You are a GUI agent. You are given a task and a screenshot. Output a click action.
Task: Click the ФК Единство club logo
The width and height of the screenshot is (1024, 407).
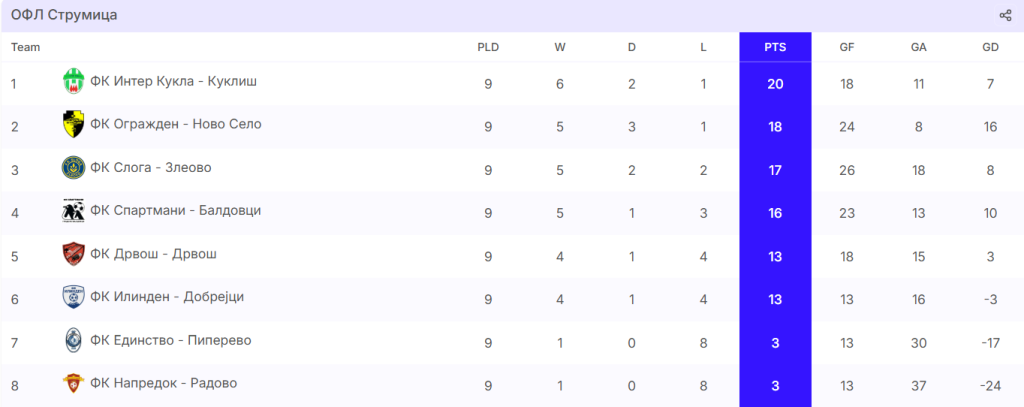(x=73, y=340)
